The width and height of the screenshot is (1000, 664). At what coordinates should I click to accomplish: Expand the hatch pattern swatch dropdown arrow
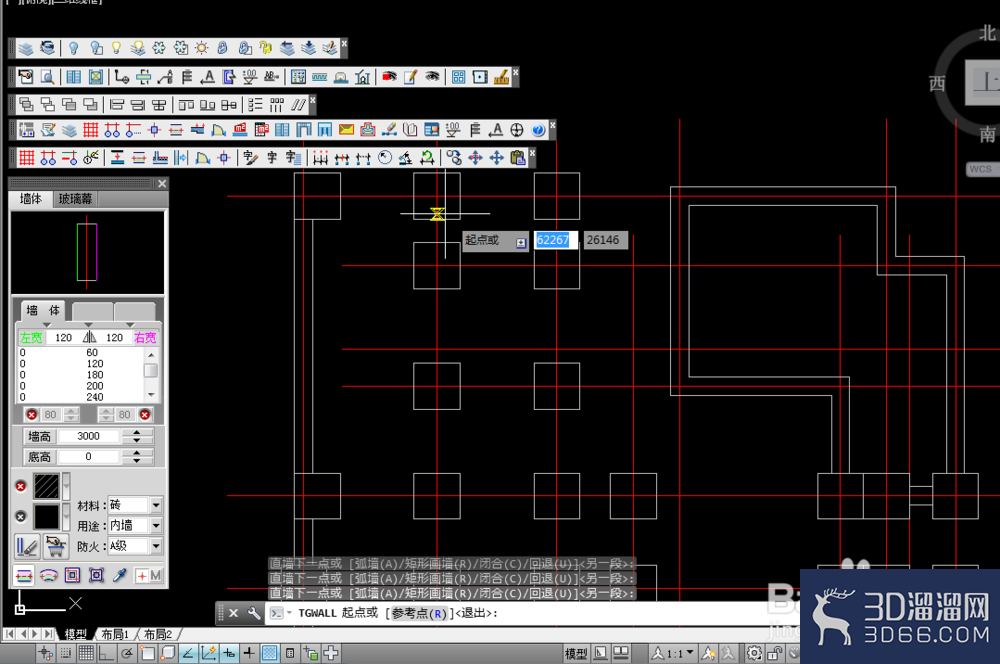[x=66, y=486]
